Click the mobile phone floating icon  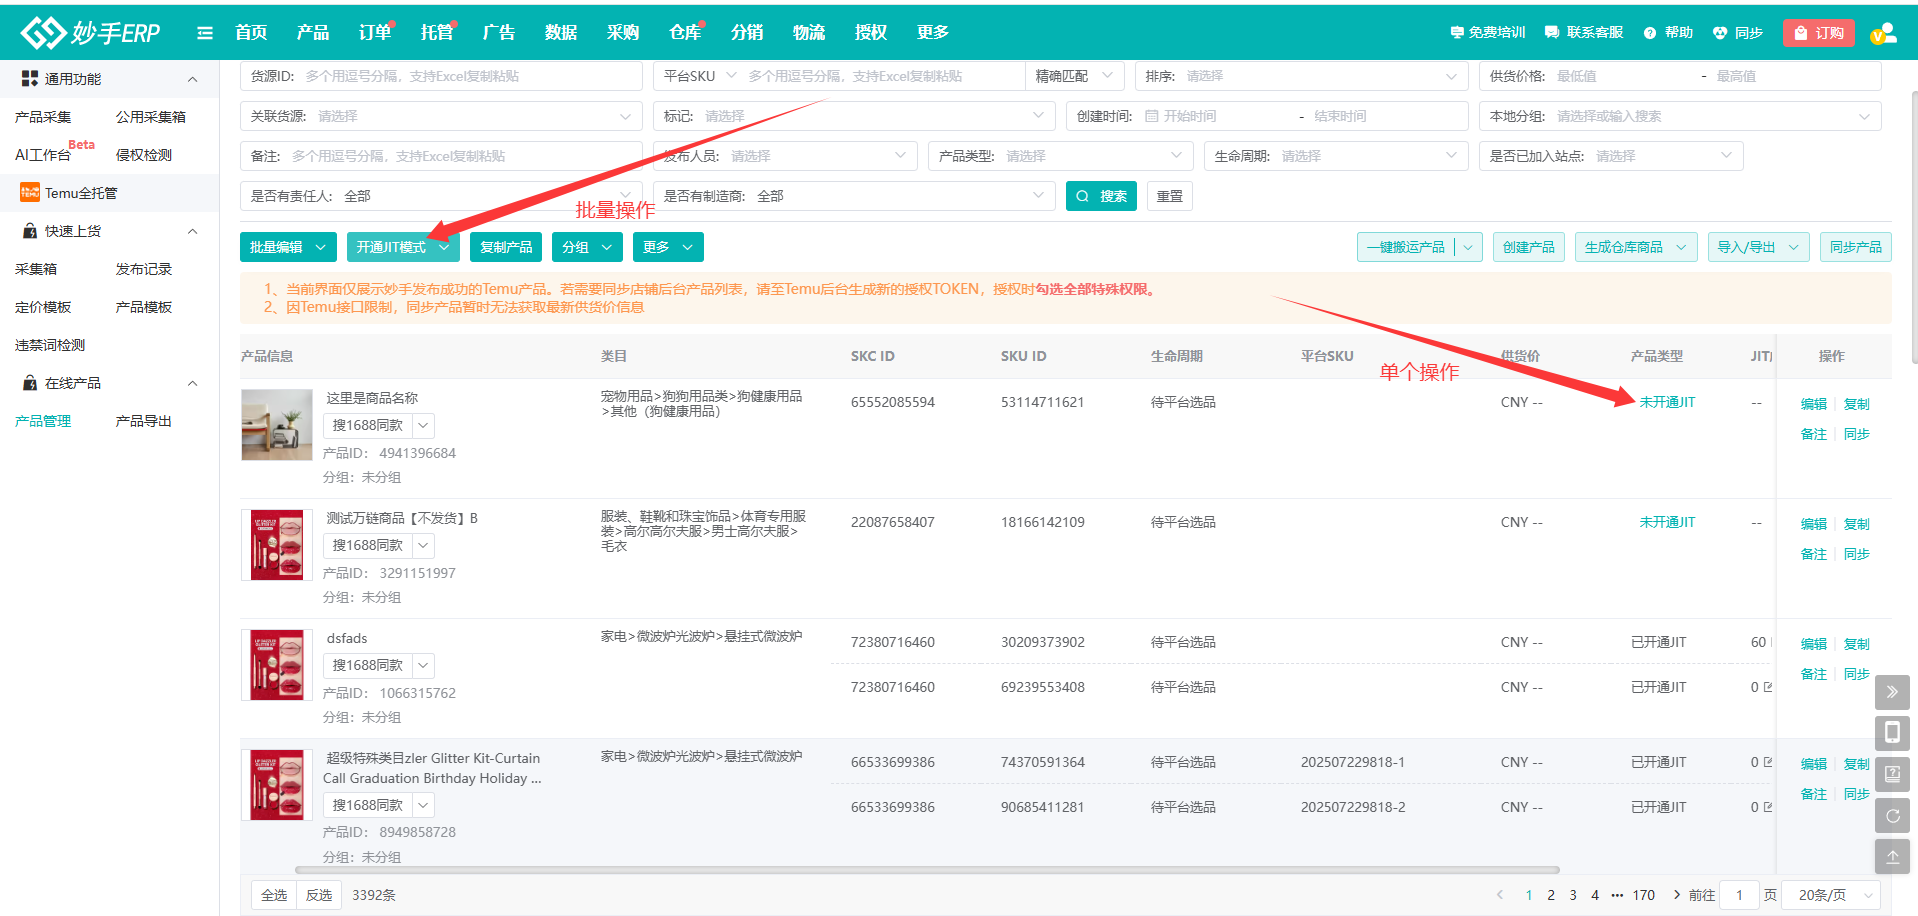[x=1892, y=733]
